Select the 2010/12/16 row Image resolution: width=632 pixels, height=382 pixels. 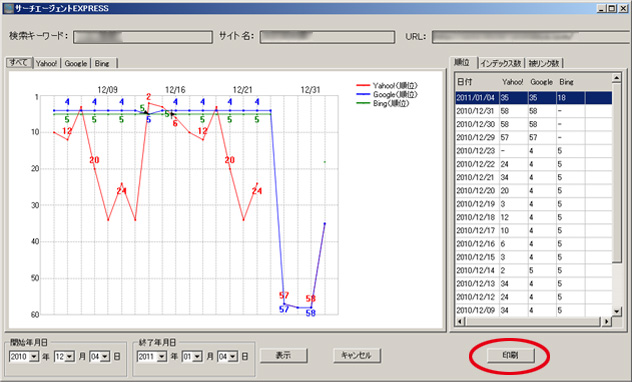(x=534, y=244)
